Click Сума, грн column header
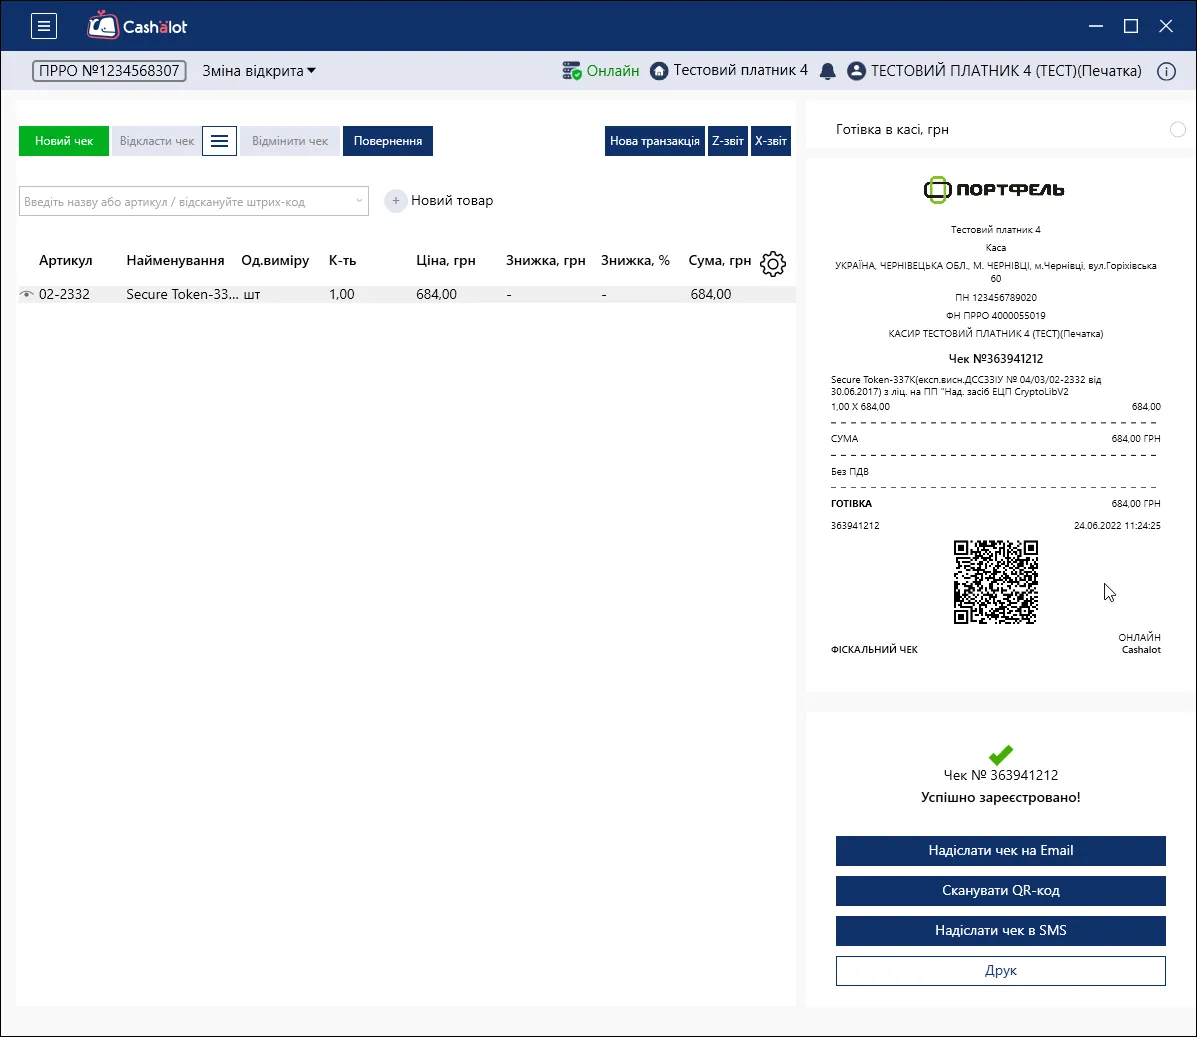 [x=720, y=260]
